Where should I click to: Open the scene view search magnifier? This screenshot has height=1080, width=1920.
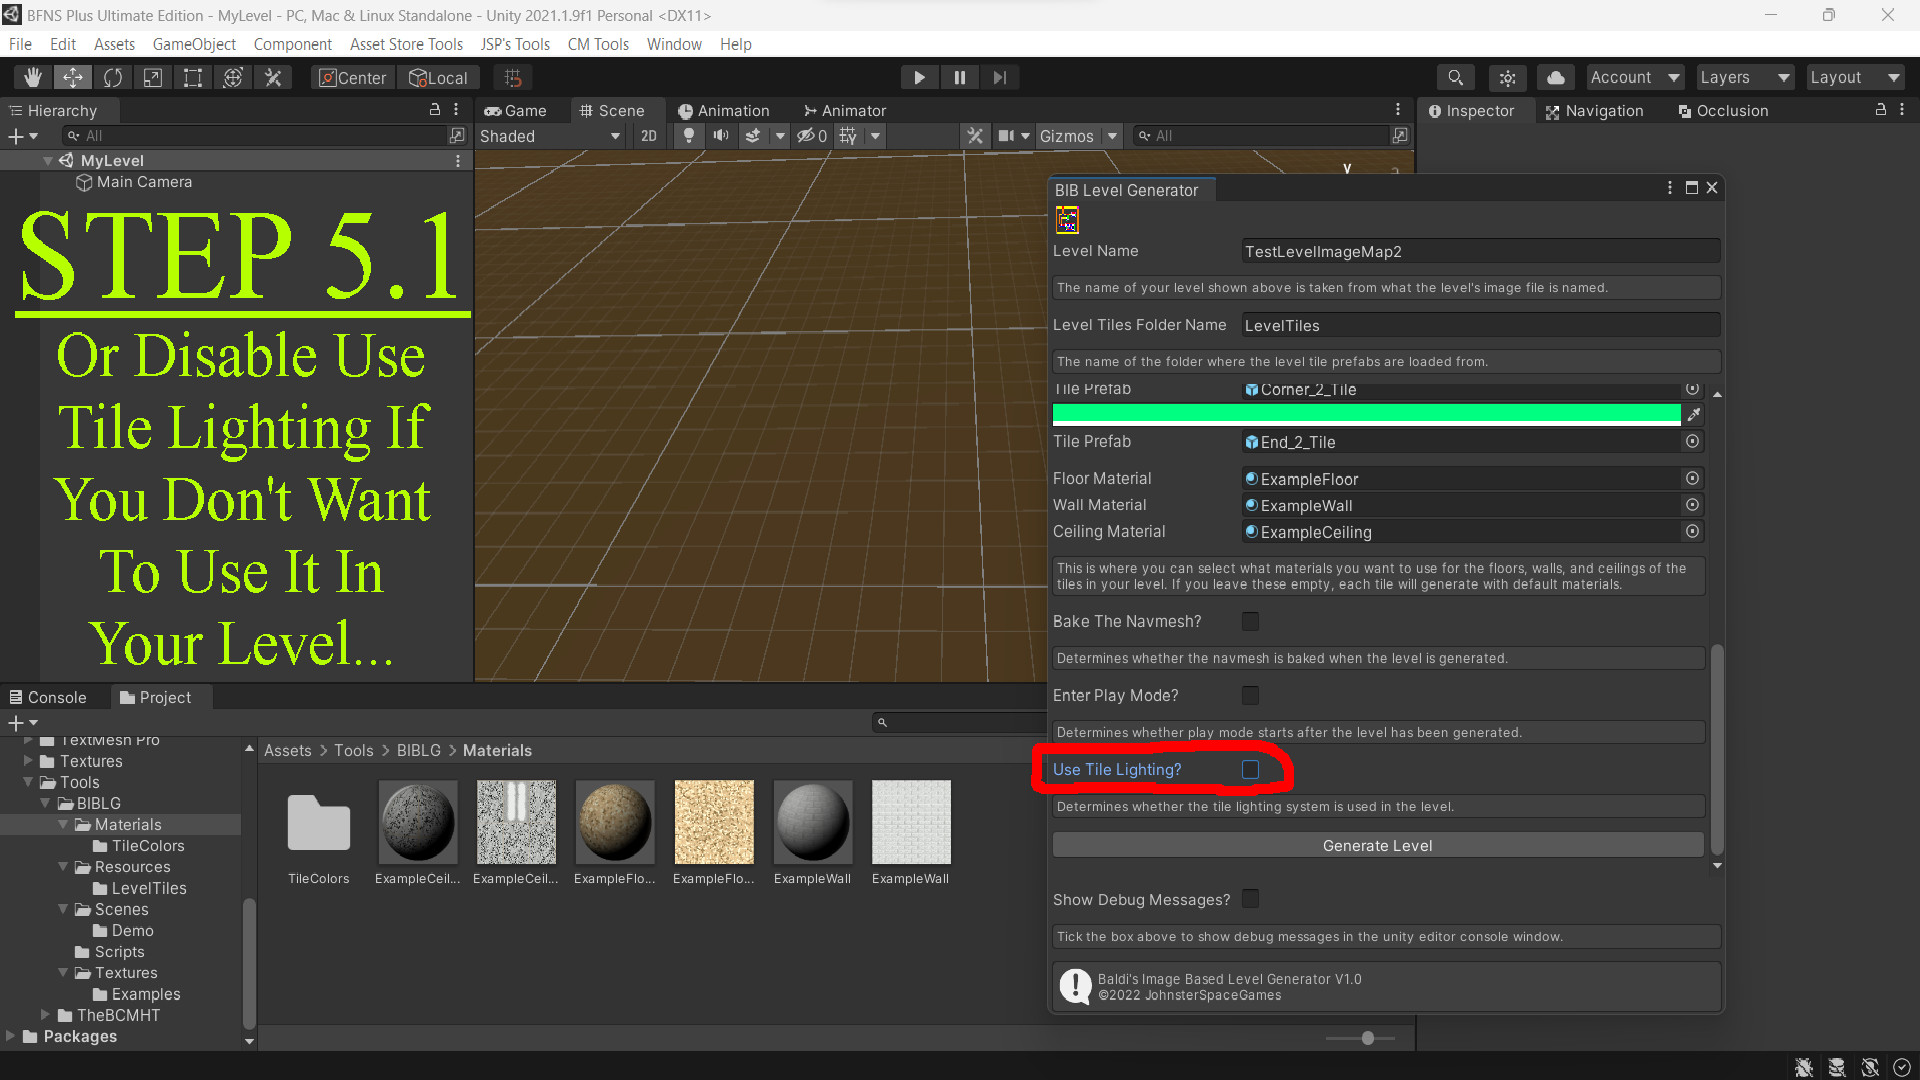click(1455, 77)
